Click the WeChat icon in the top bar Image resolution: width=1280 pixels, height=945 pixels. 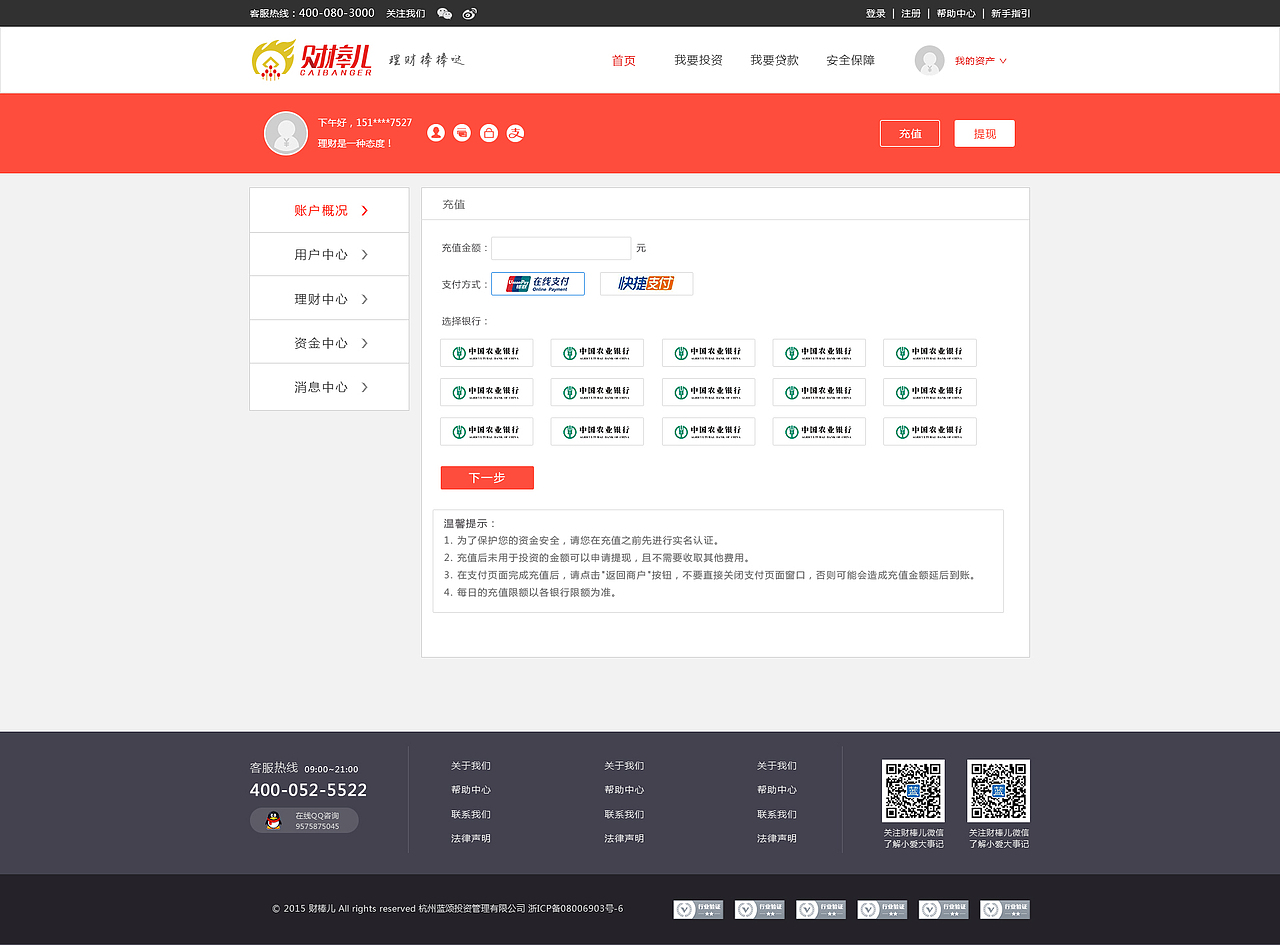point(444,13)
